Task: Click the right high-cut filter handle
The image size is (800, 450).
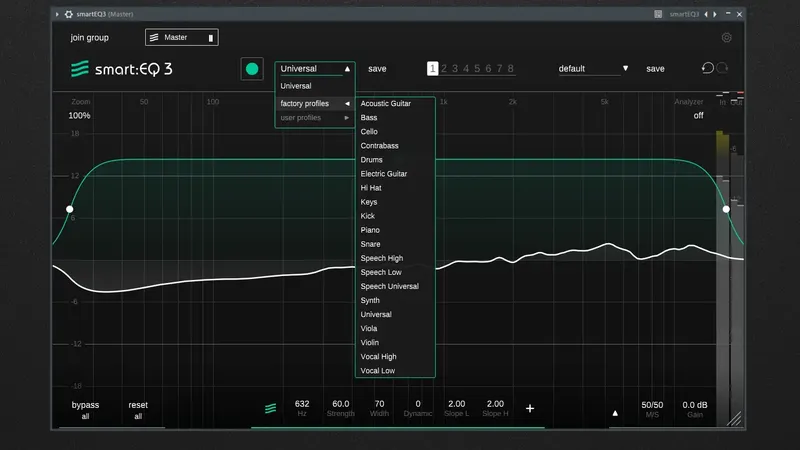Action: pos(726,209)
